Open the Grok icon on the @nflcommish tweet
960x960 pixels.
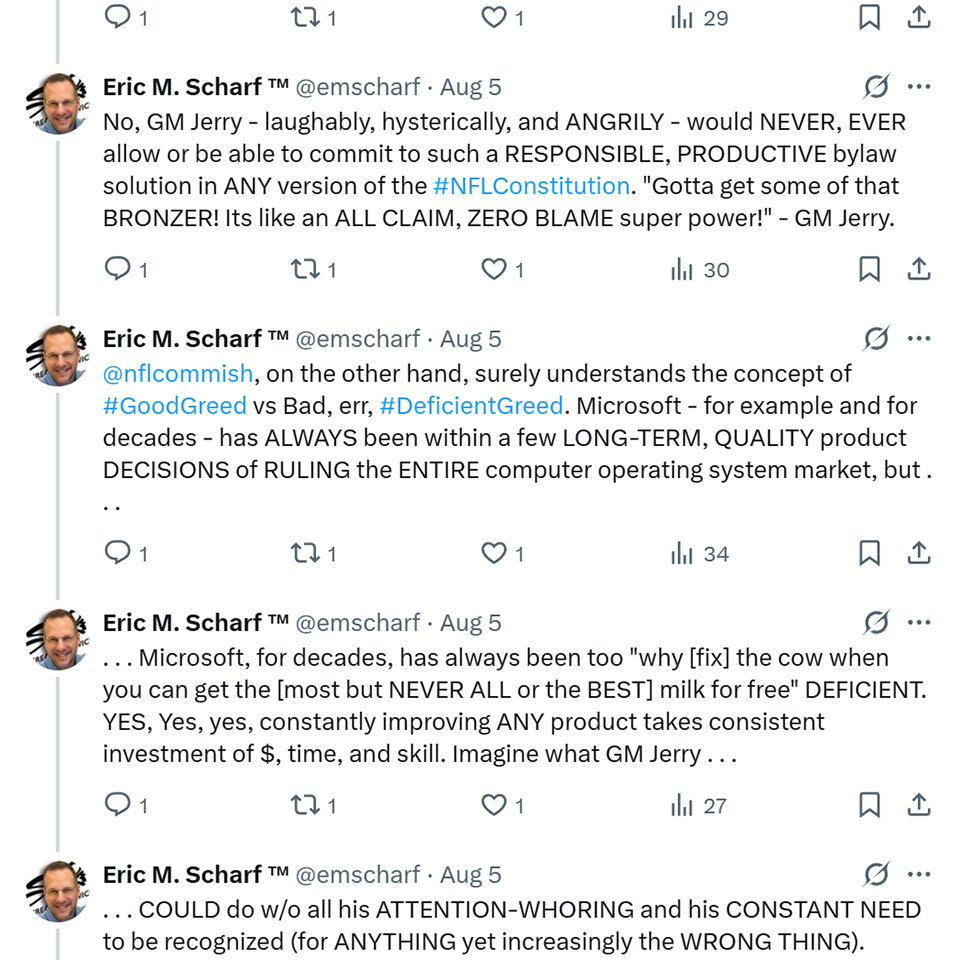pyautogui.click(x=876, y=339)
